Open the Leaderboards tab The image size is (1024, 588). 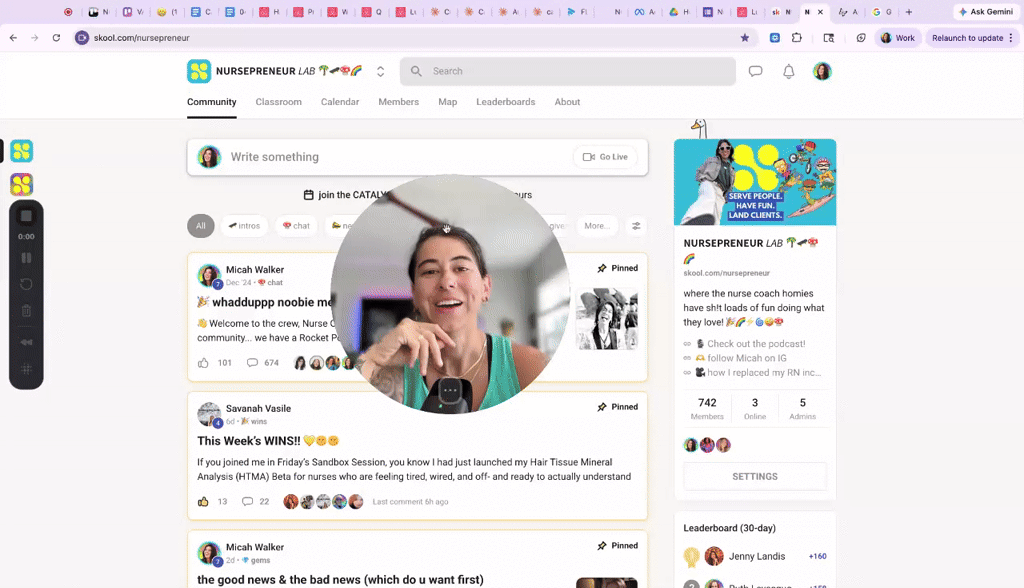tap(505, 102)
